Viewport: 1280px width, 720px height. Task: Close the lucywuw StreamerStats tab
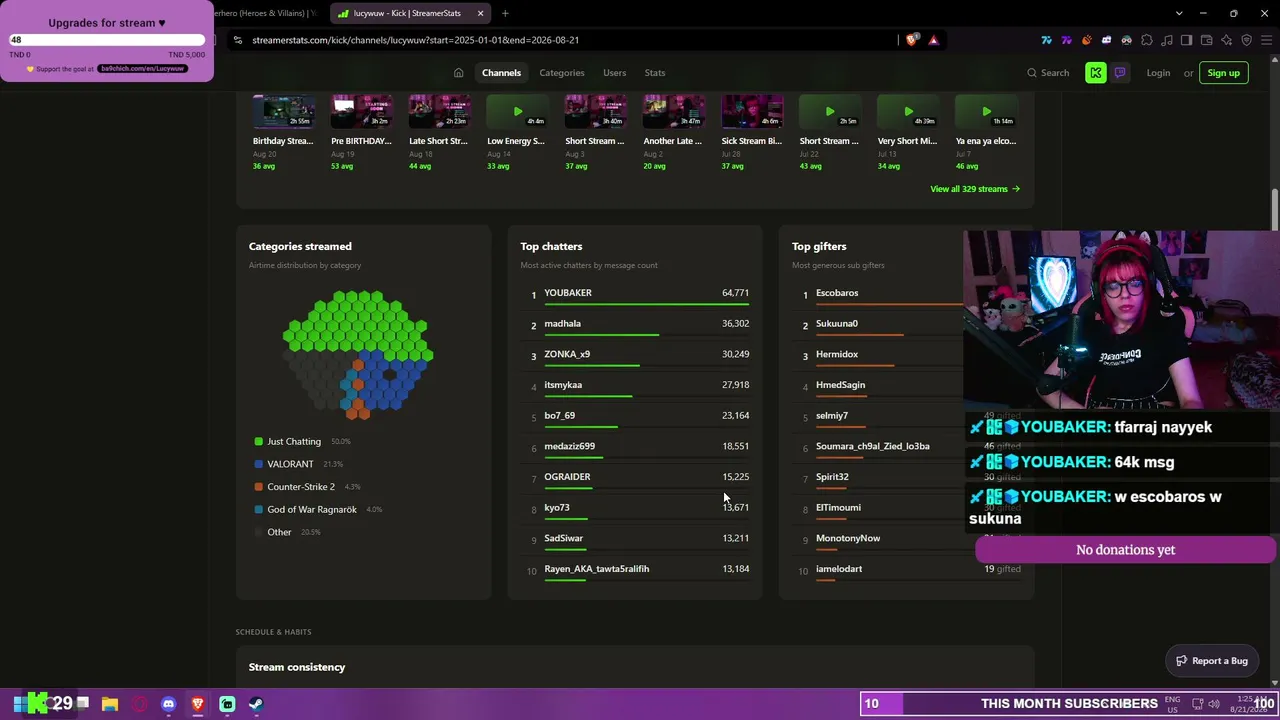[x=480, y=13]
